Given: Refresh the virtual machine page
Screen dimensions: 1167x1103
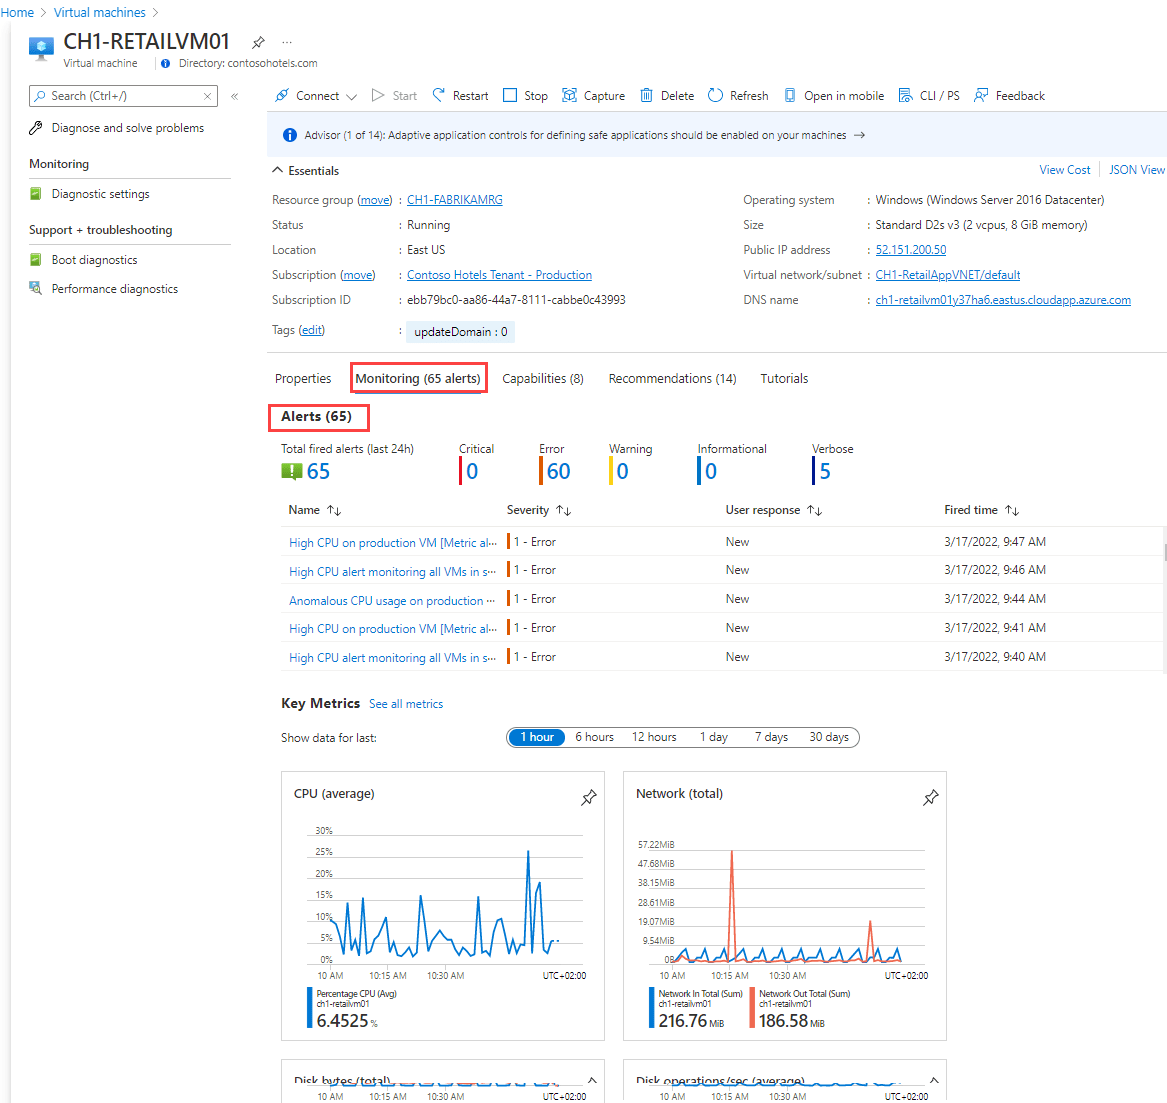Looking at the screenshot, I should (x=737, y=95).
